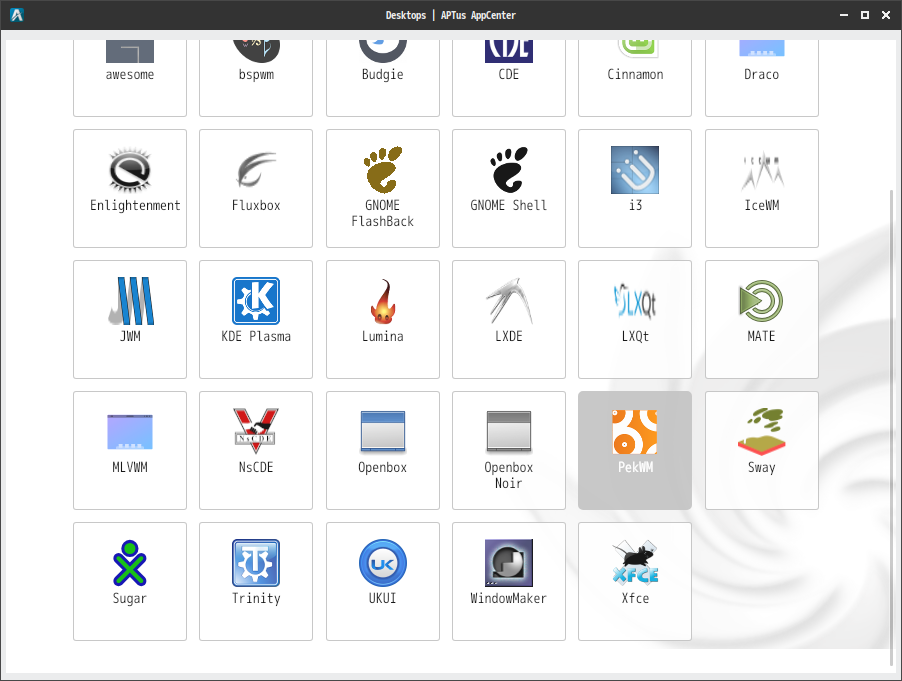
Task: Open the awesome desktop entry
Action: point(130,76)
